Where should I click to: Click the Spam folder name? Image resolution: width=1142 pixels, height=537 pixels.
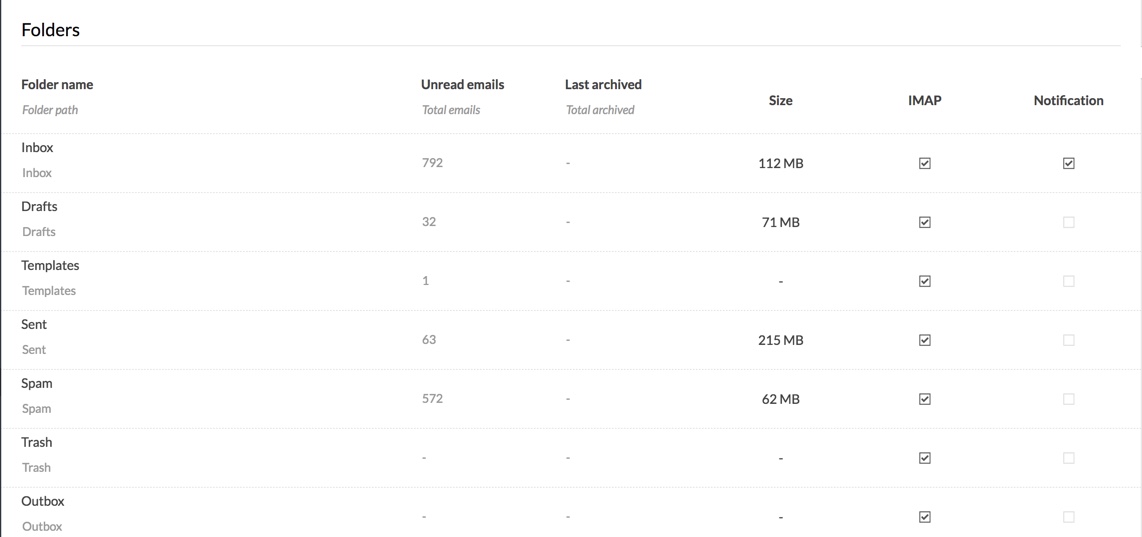tap(37, 384)
